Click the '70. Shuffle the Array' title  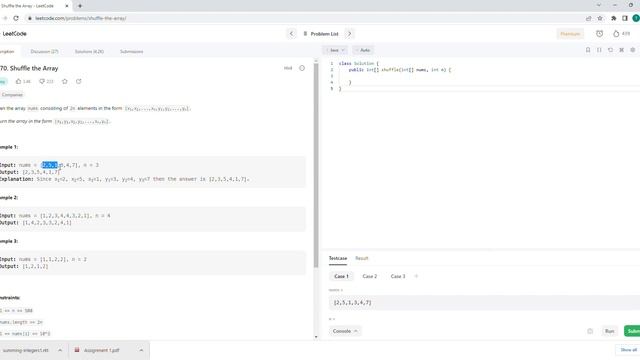click(x=29, y=68)
